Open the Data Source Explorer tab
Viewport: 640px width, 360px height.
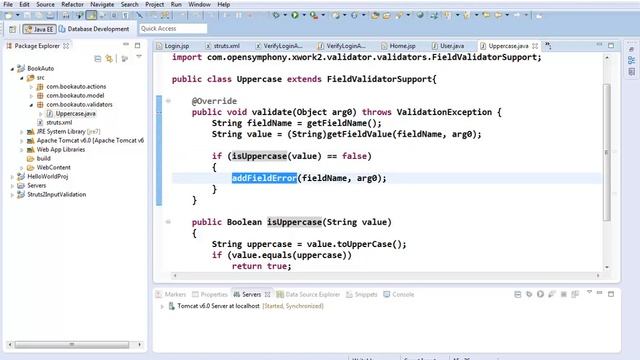(x=308, y=295)
